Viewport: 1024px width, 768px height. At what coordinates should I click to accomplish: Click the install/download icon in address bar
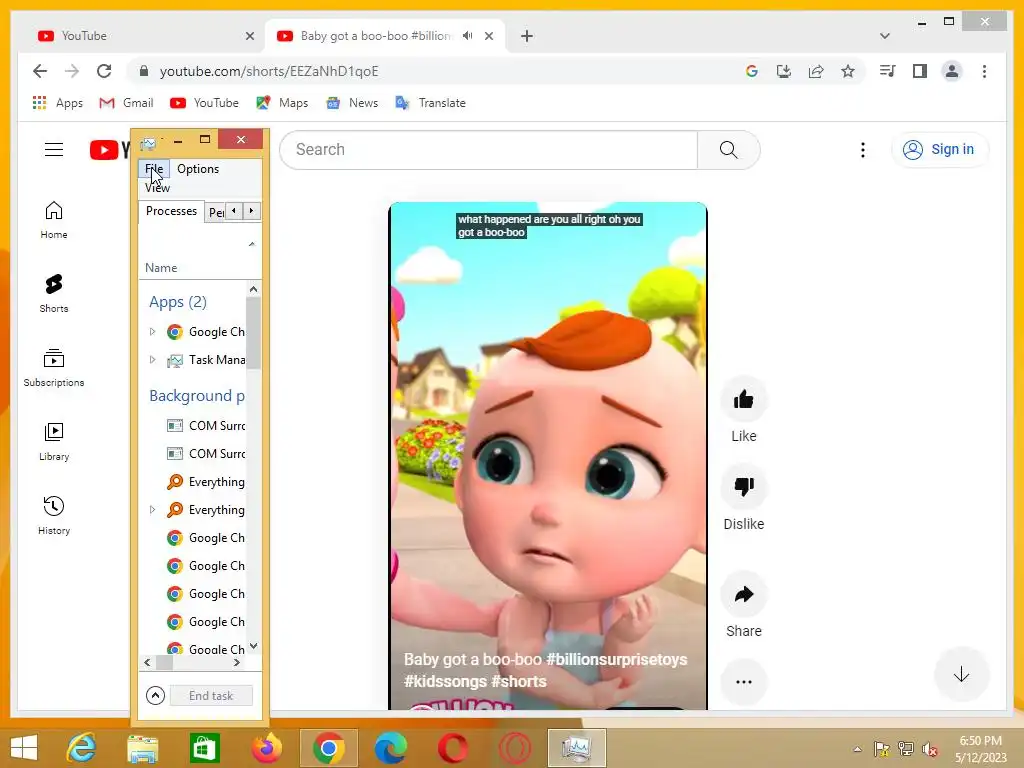784,71
